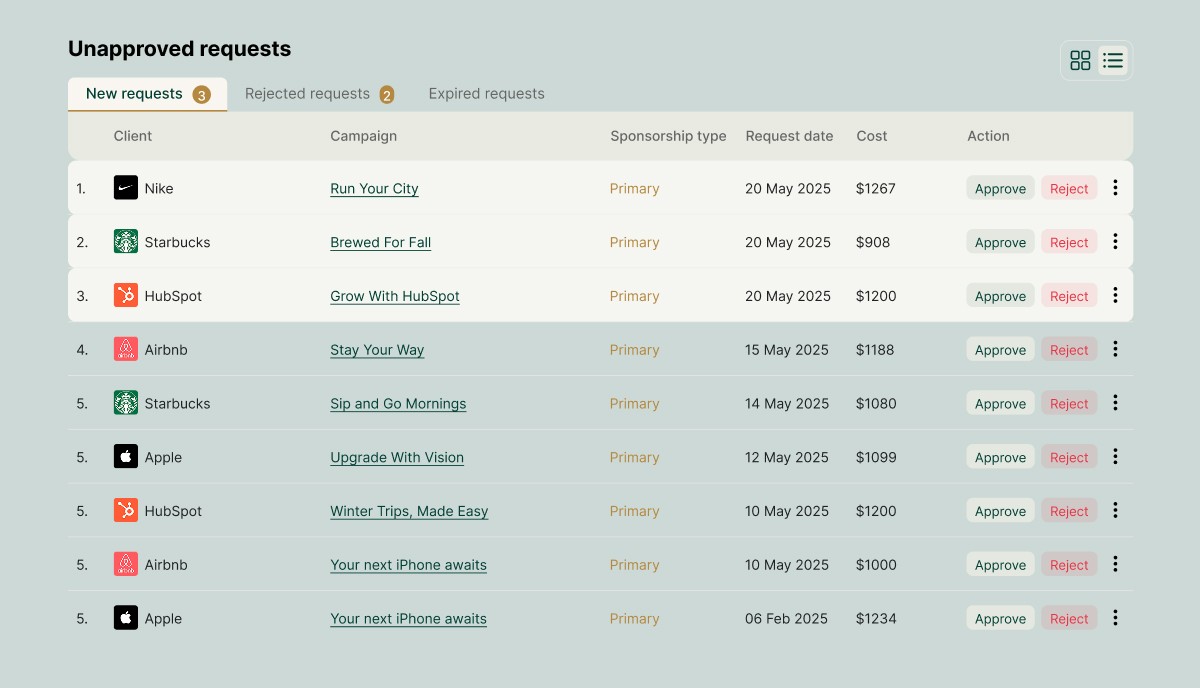This screenshot has height=688, width=1200.
Task: Click the Nike logo icon
Action: pyautogui.click(x=125, y=188)
